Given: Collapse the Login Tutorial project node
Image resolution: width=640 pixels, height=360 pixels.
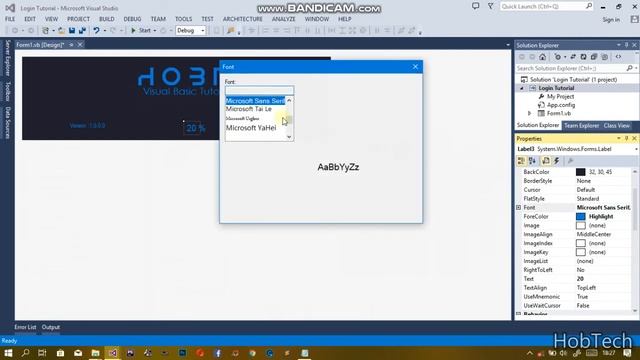Looking at the screenshot, I should (522, 88).
